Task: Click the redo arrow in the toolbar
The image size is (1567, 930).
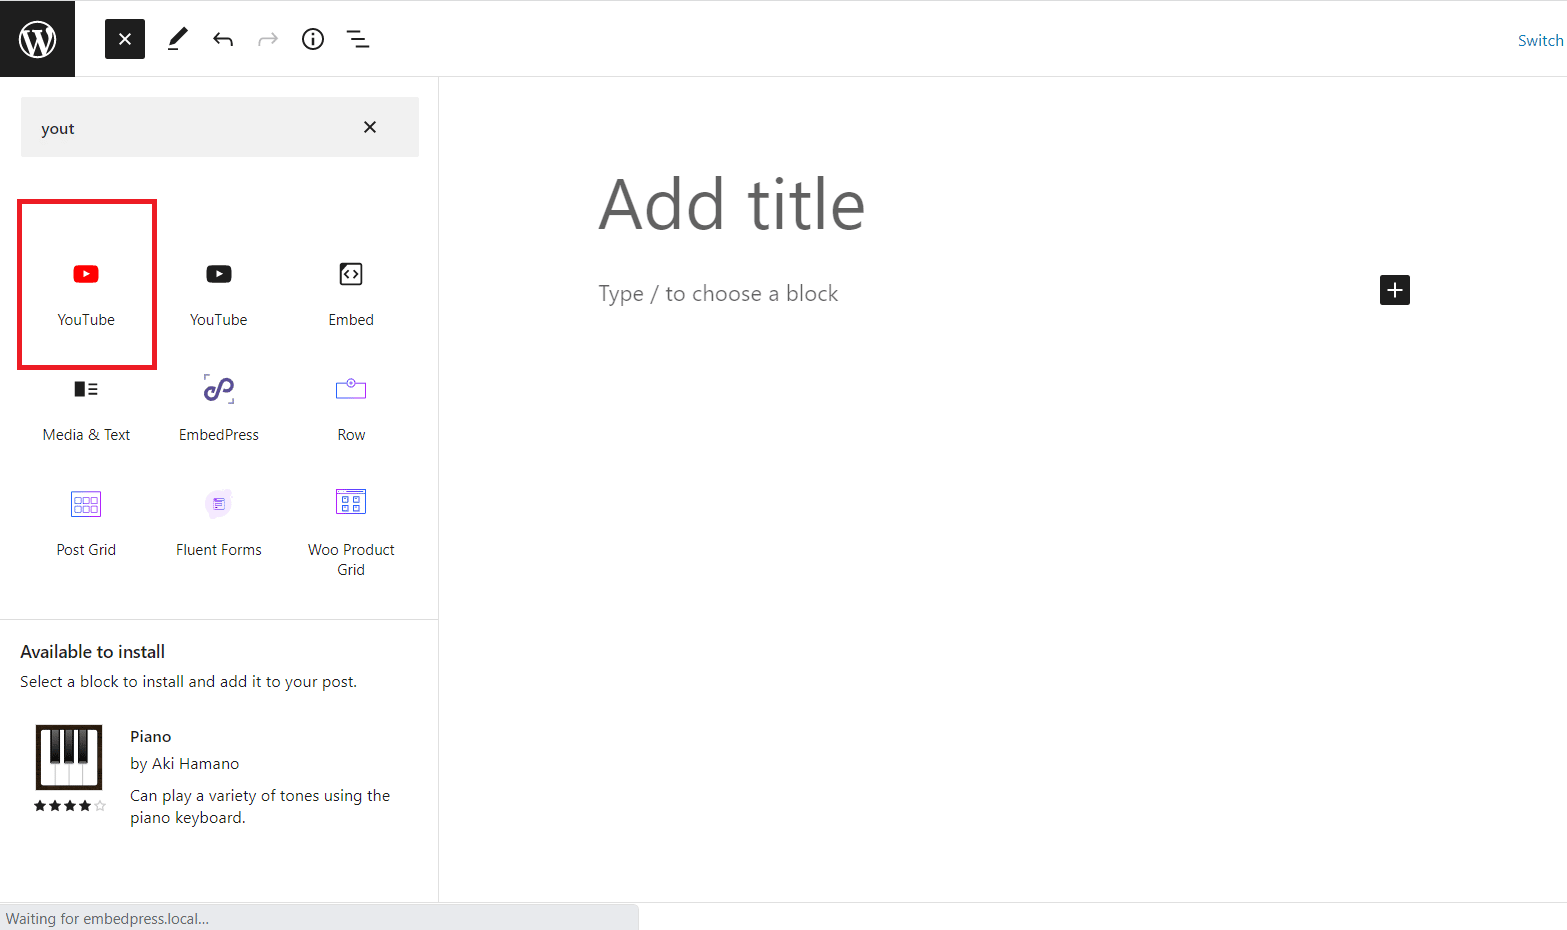Action: pyautogui.click(x=267, y=39)
